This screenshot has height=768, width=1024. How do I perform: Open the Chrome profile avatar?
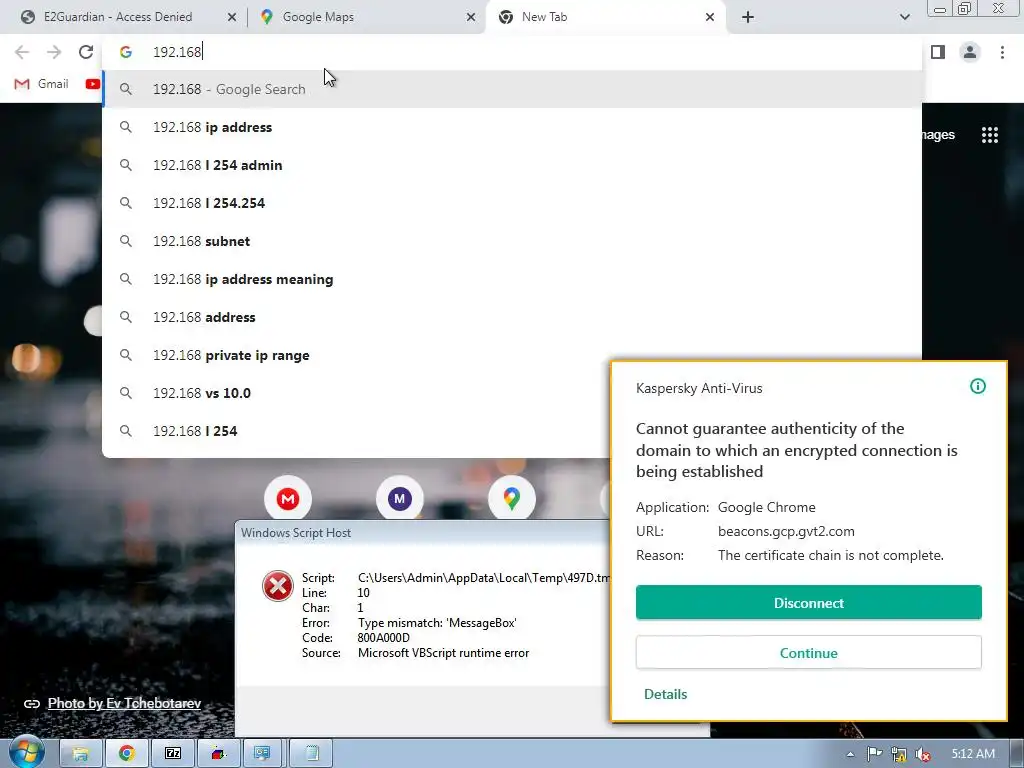point(970,52)
